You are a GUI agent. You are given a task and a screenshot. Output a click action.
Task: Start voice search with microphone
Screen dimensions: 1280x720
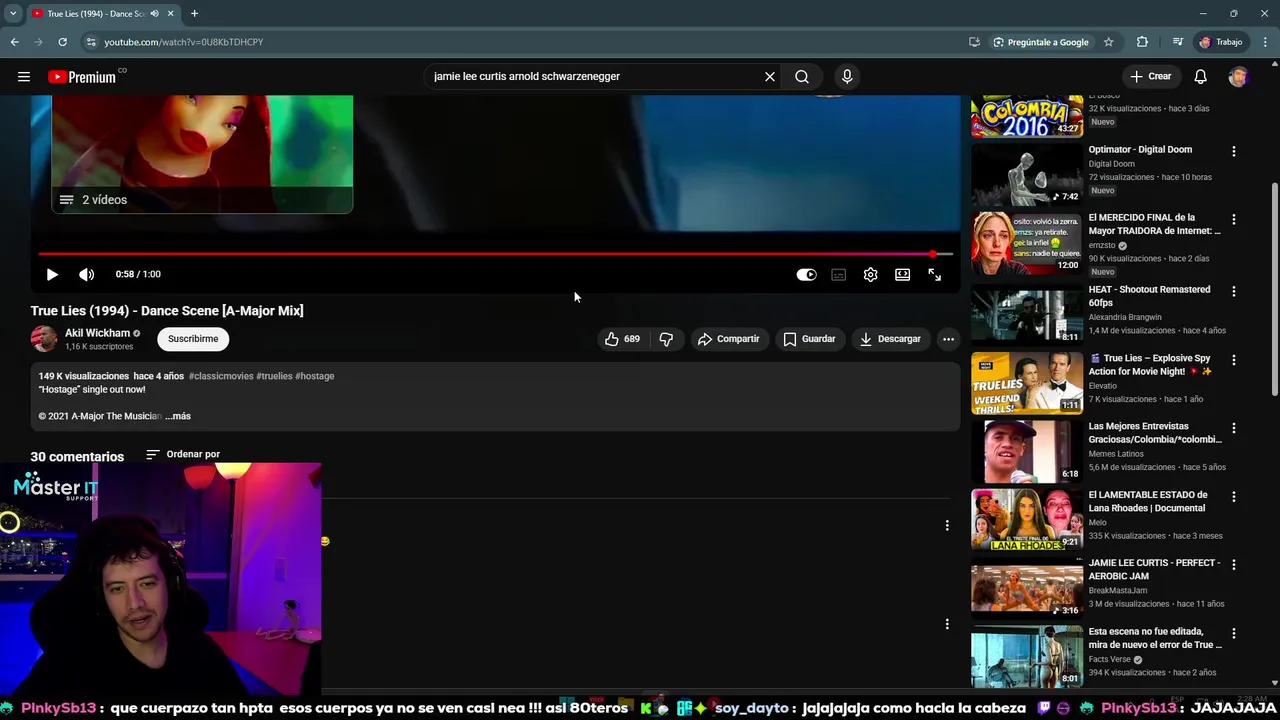pos(847,76)
